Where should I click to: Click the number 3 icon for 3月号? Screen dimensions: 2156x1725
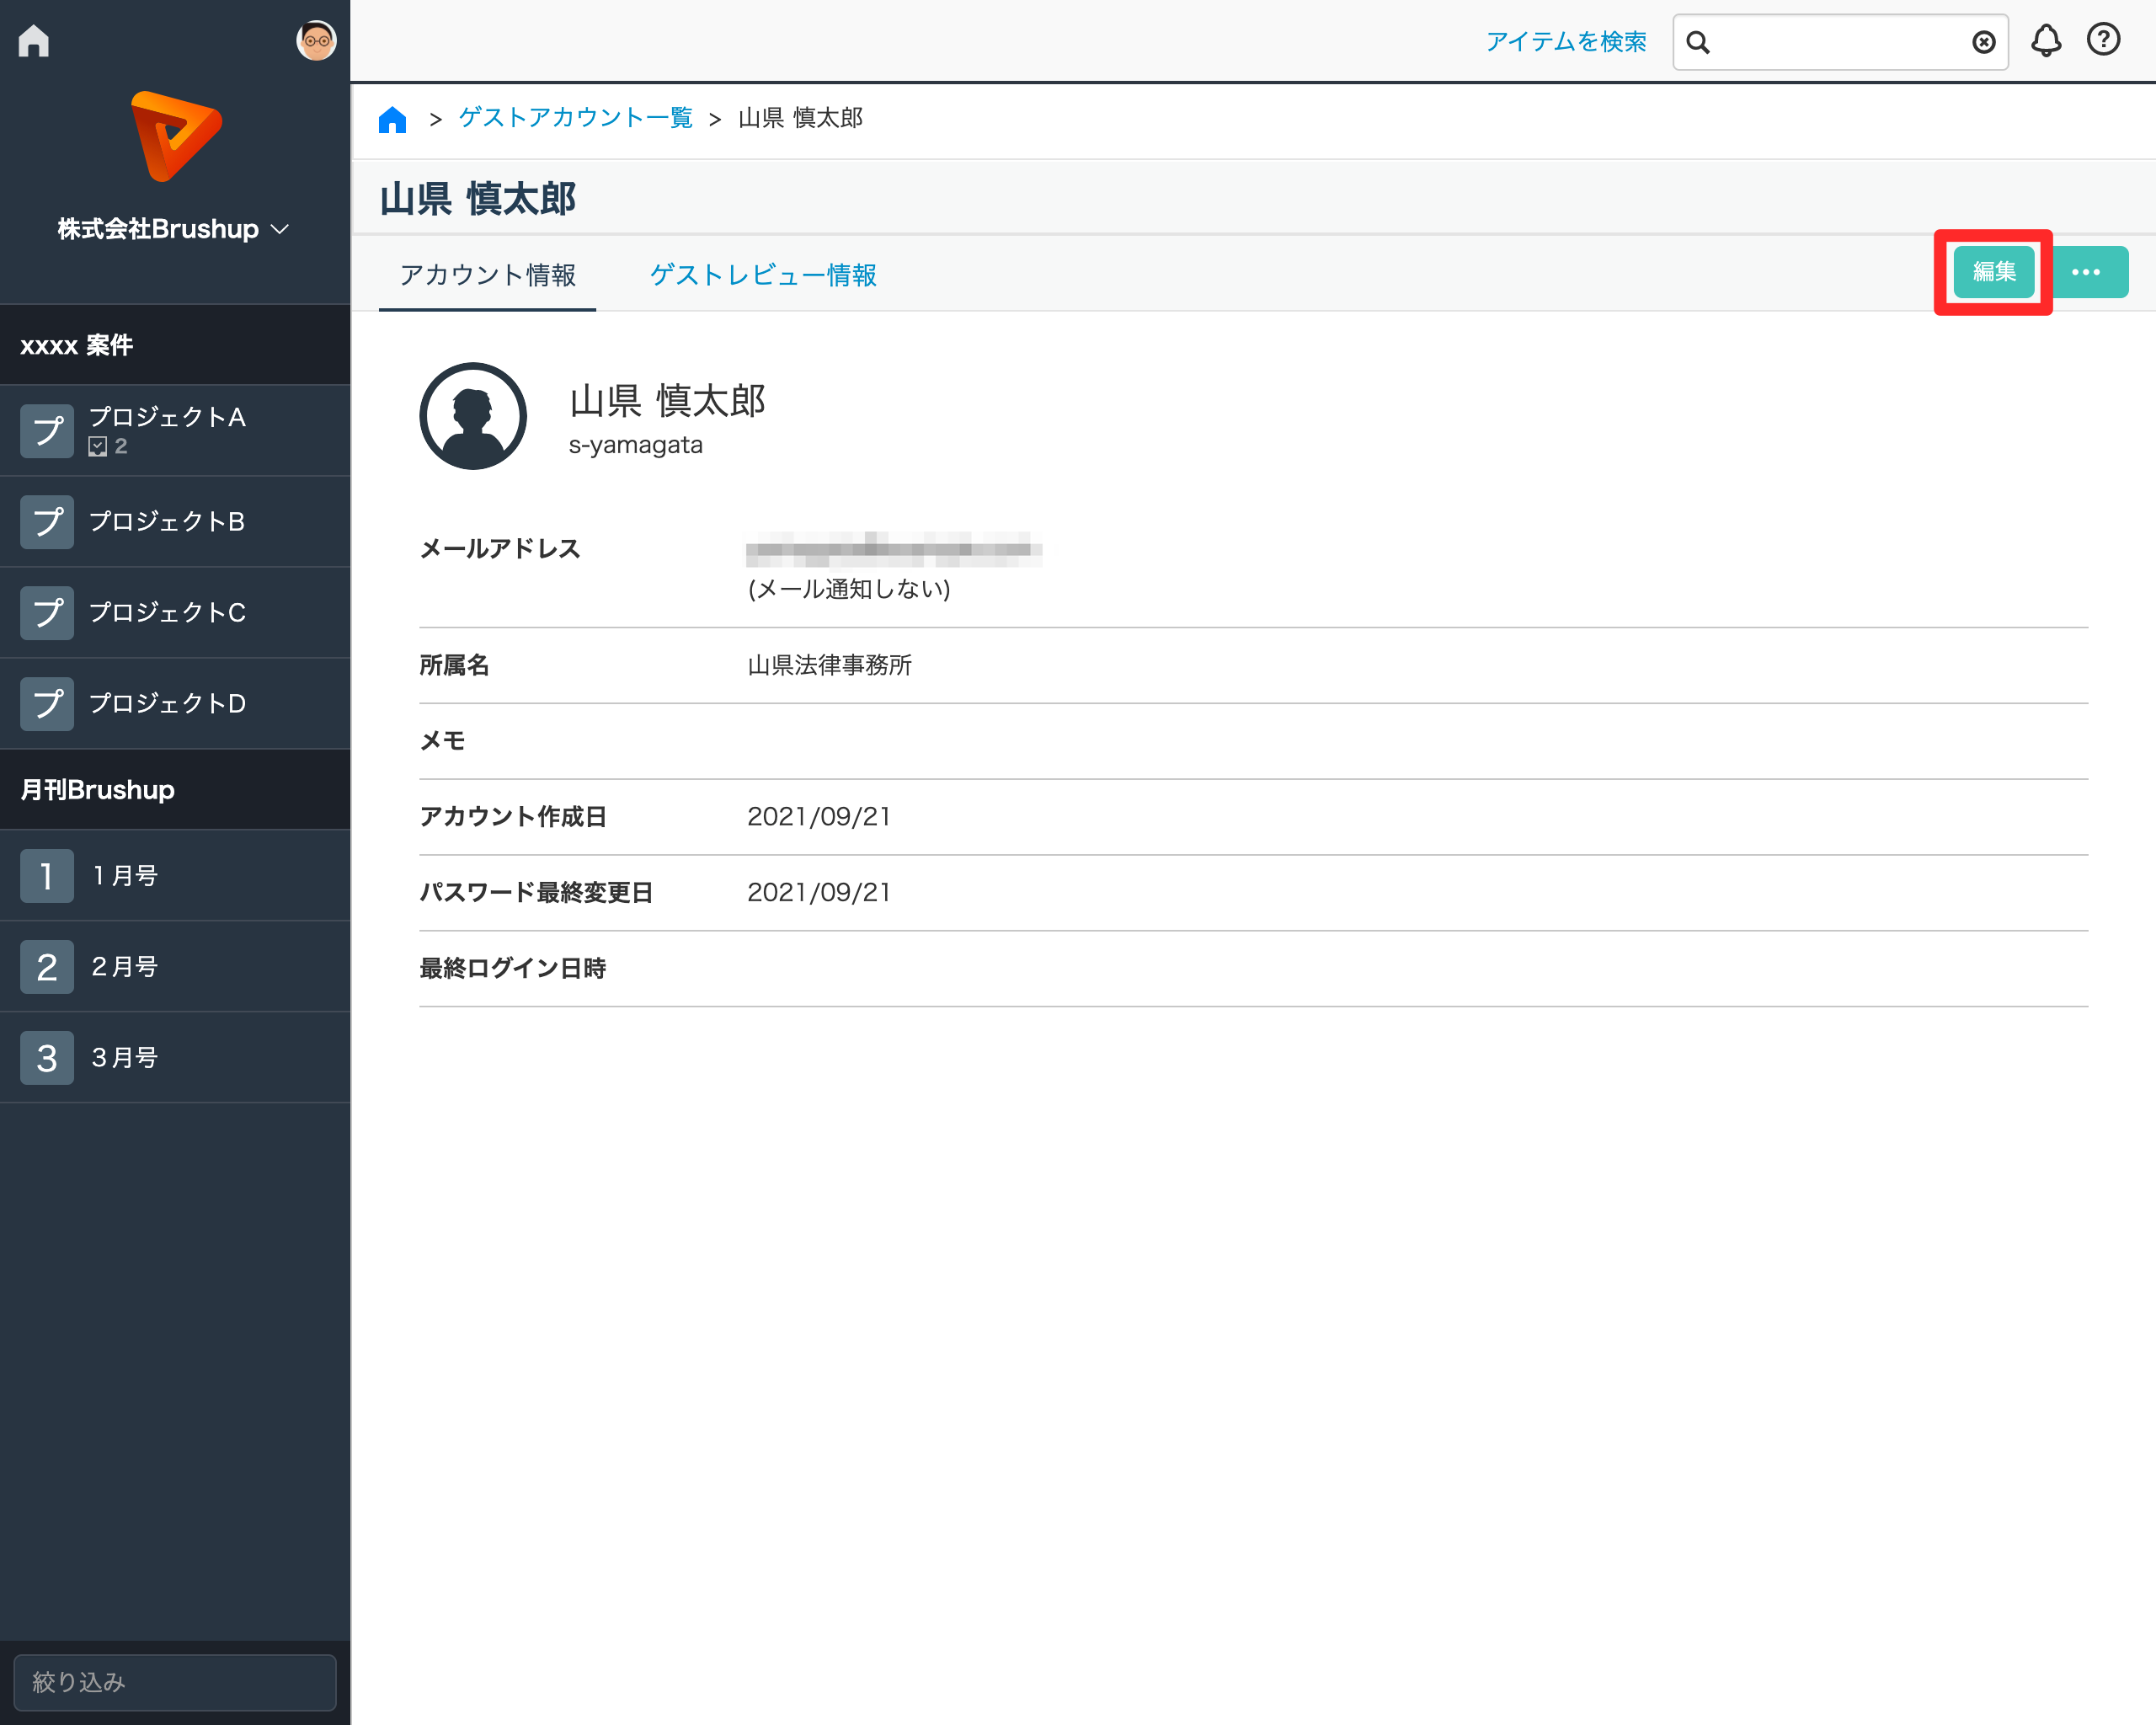coord(47,1058)
